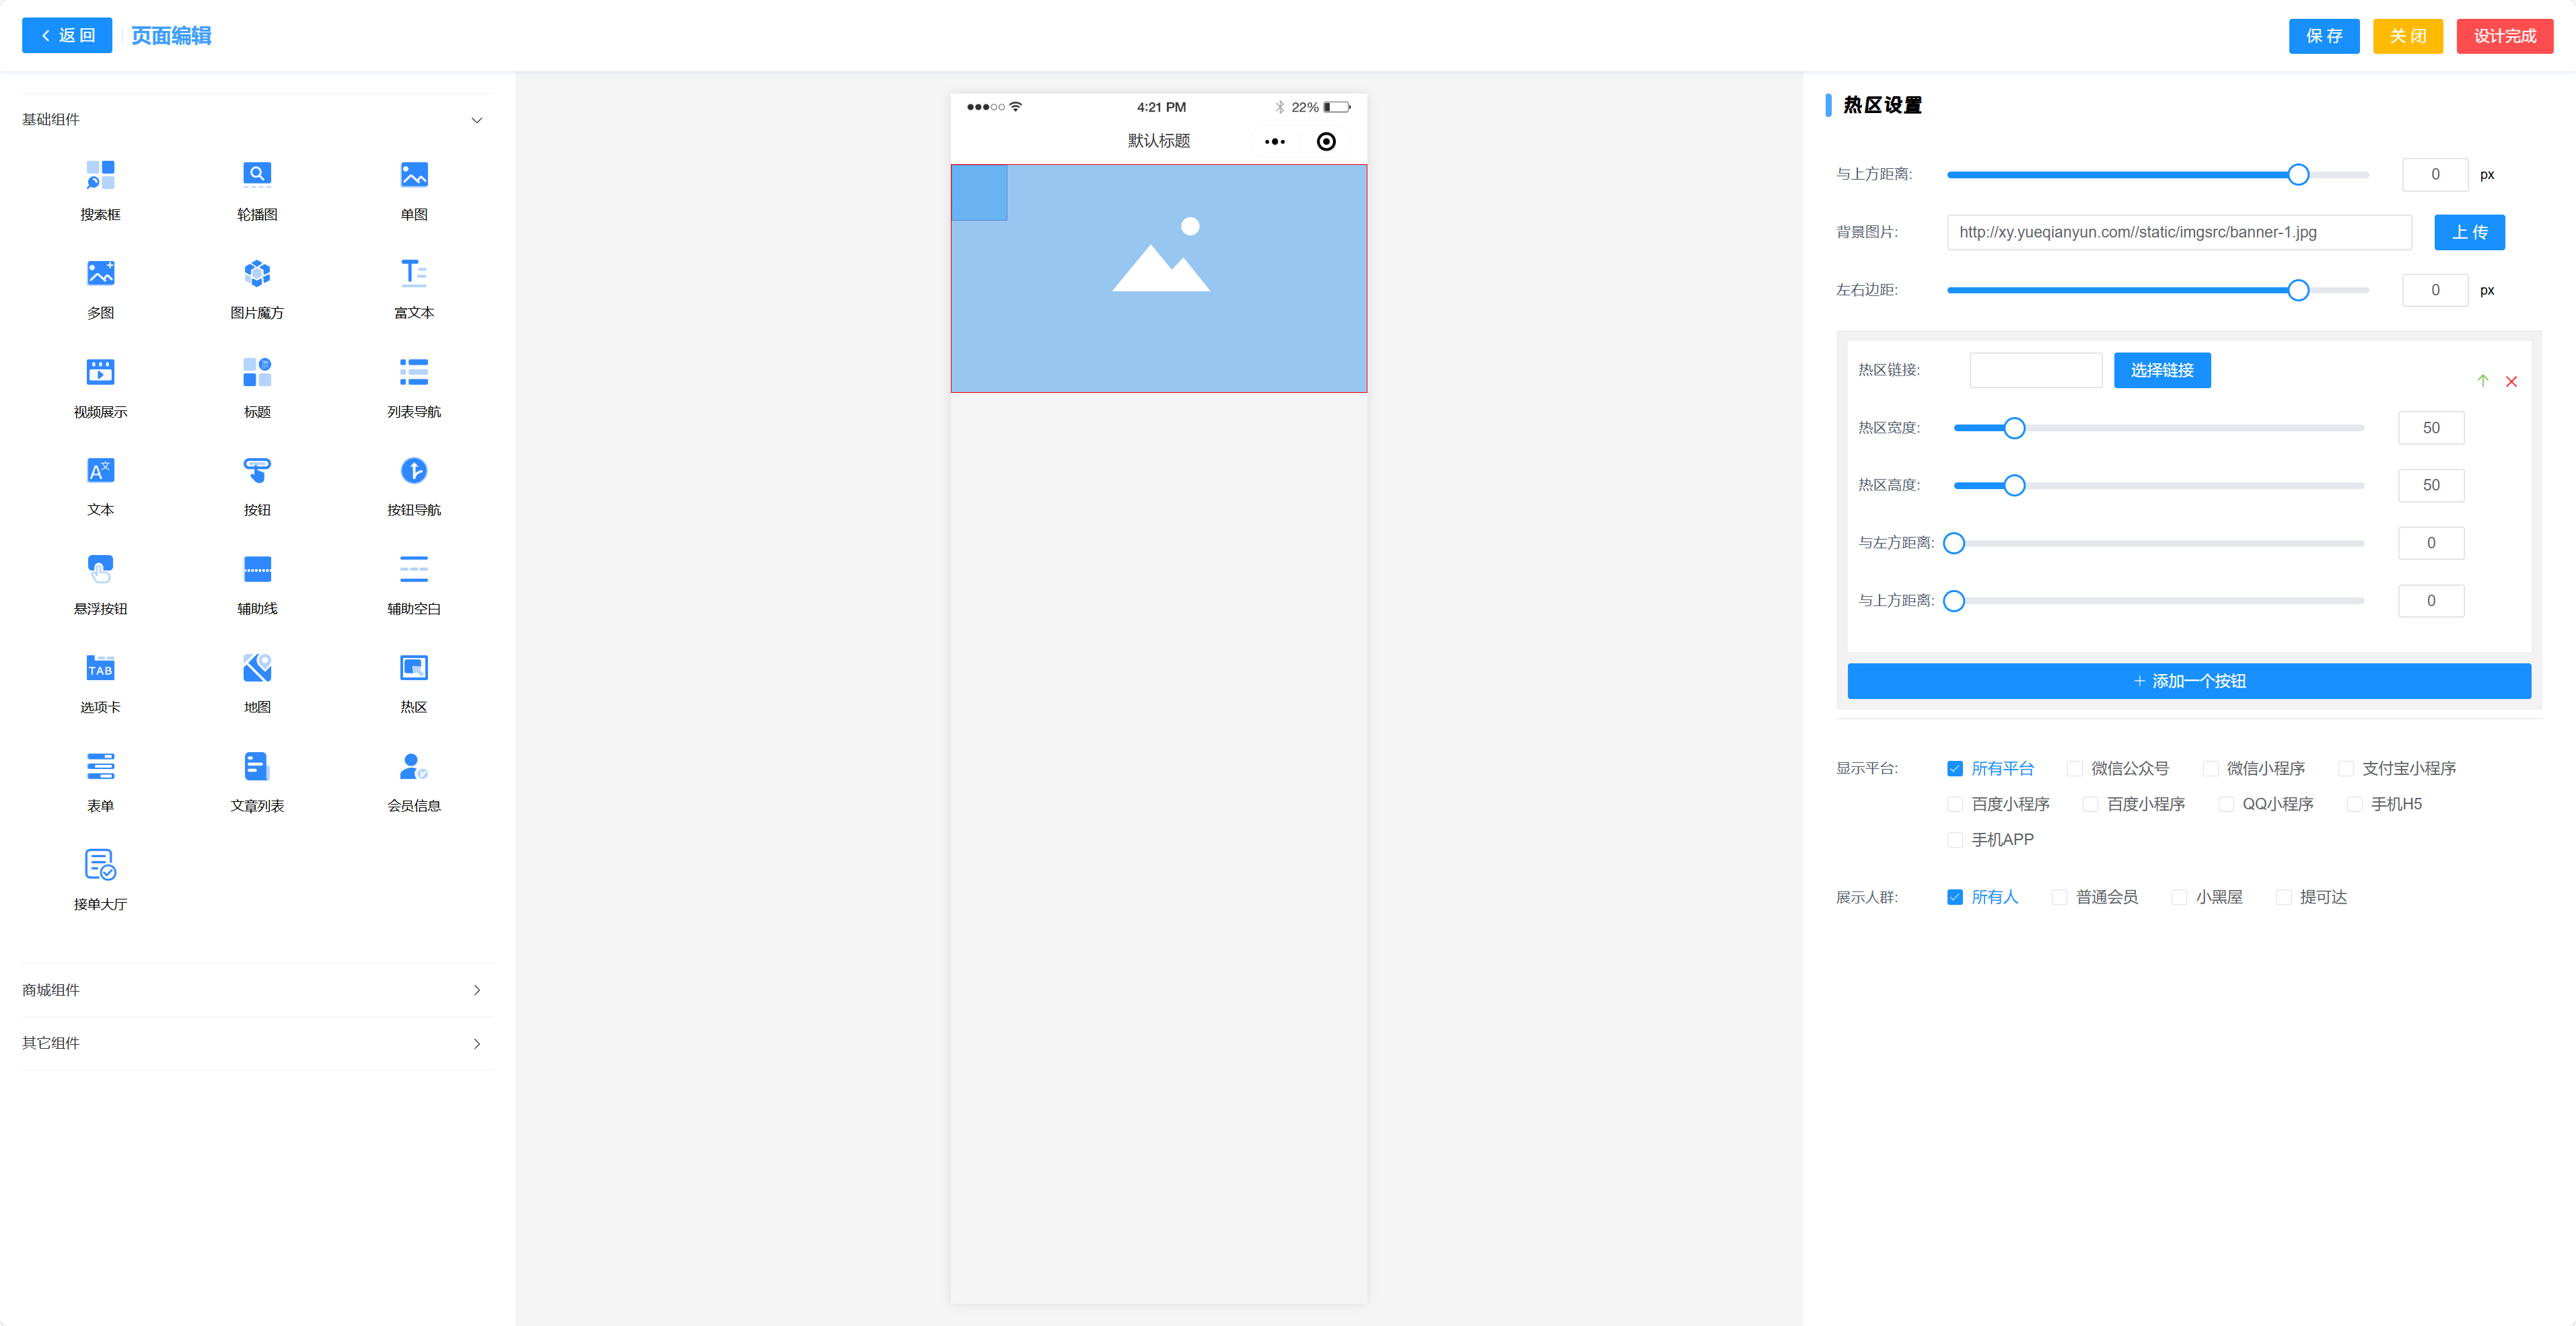Click the 保存 save button

click(2323, 36)
